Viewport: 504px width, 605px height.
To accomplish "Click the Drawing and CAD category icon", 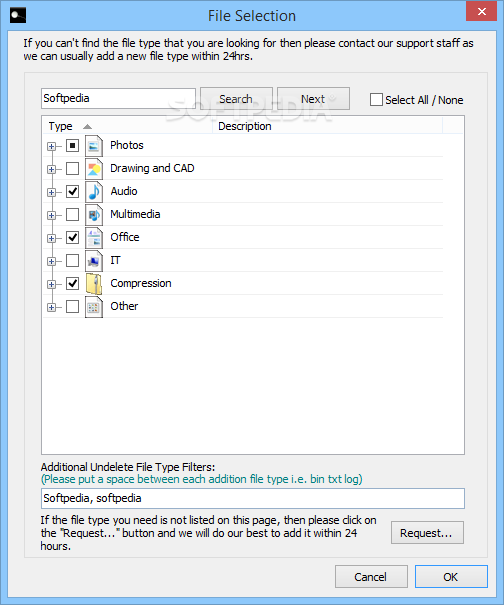I will click(x=94, y=169).
